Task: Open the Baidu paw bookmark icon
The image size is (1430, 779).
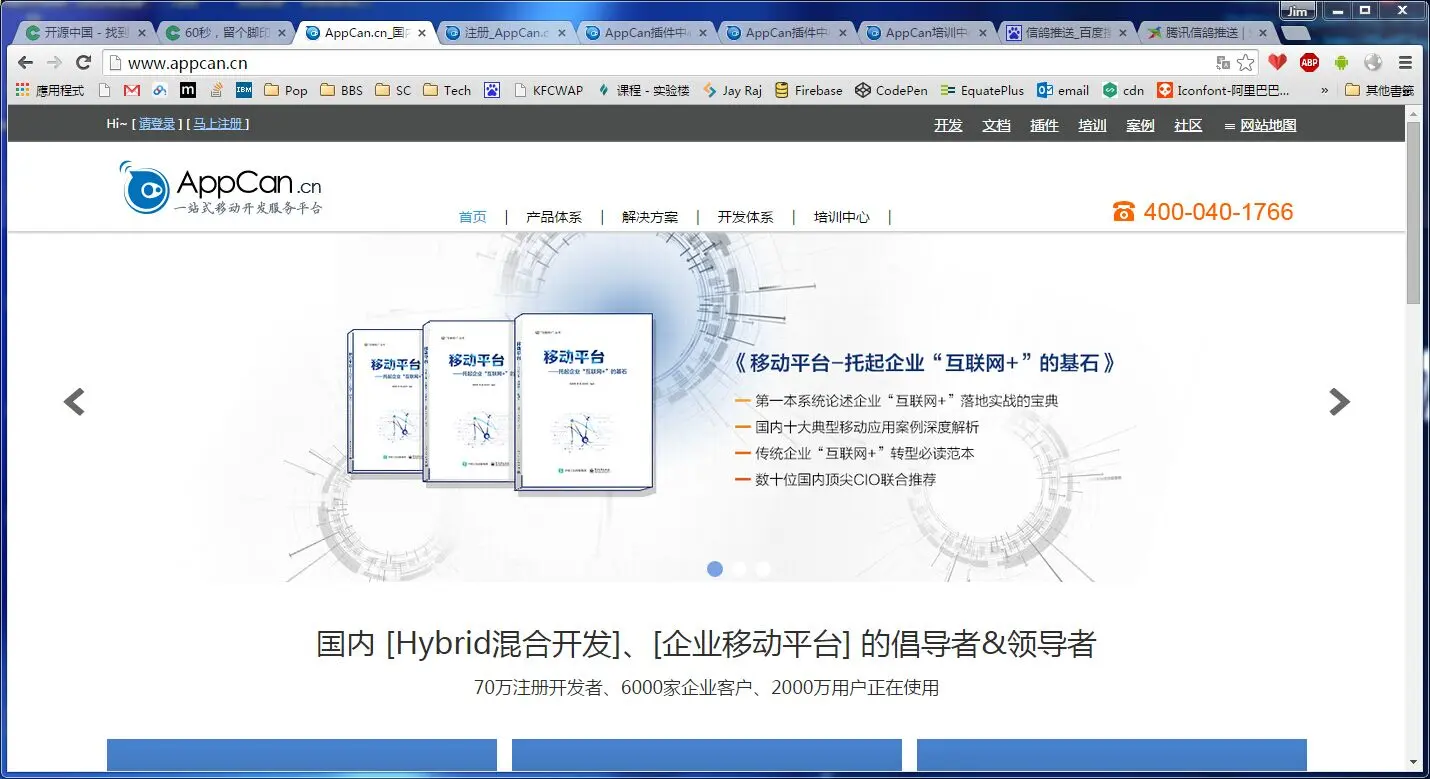Action: (x=491, y=90)
